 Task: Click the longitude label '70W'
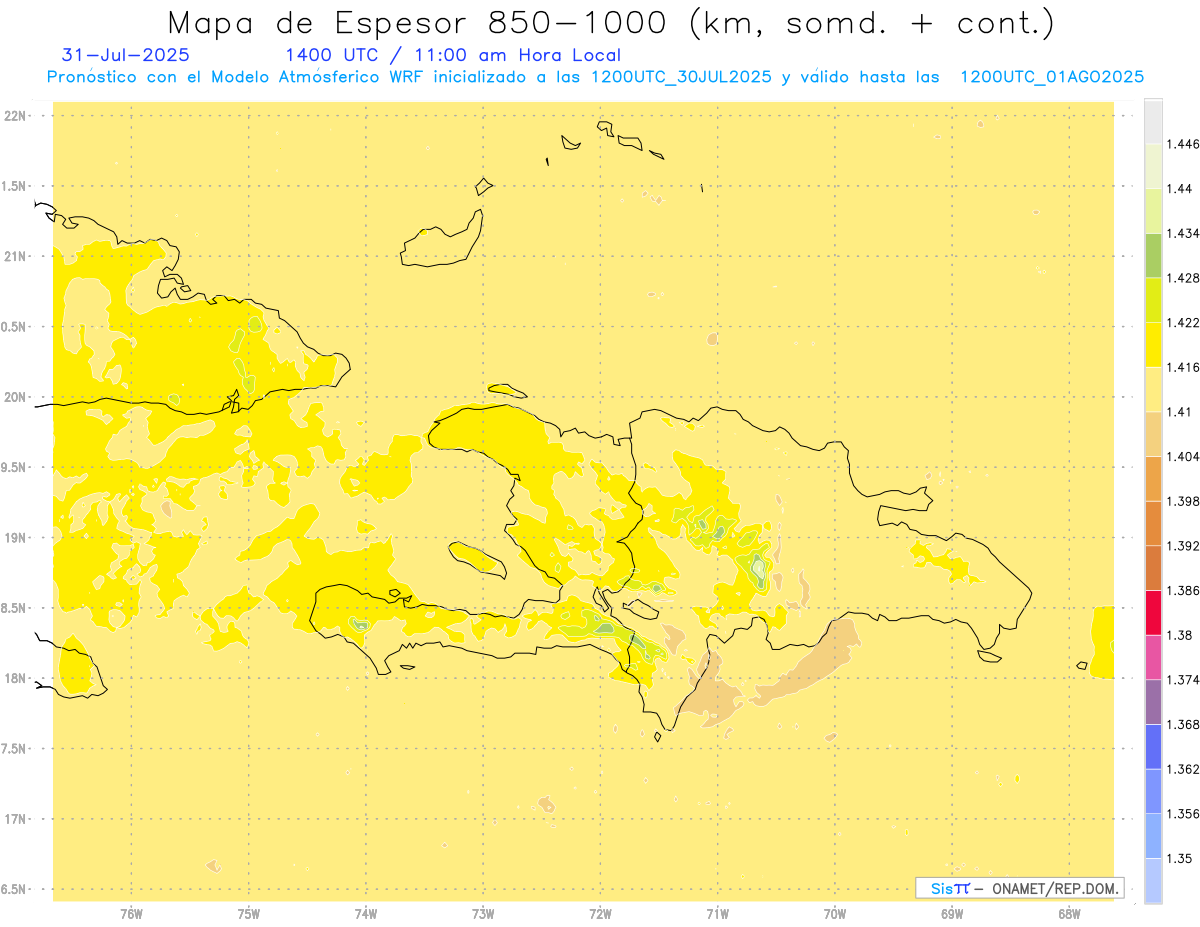point(835,914)
